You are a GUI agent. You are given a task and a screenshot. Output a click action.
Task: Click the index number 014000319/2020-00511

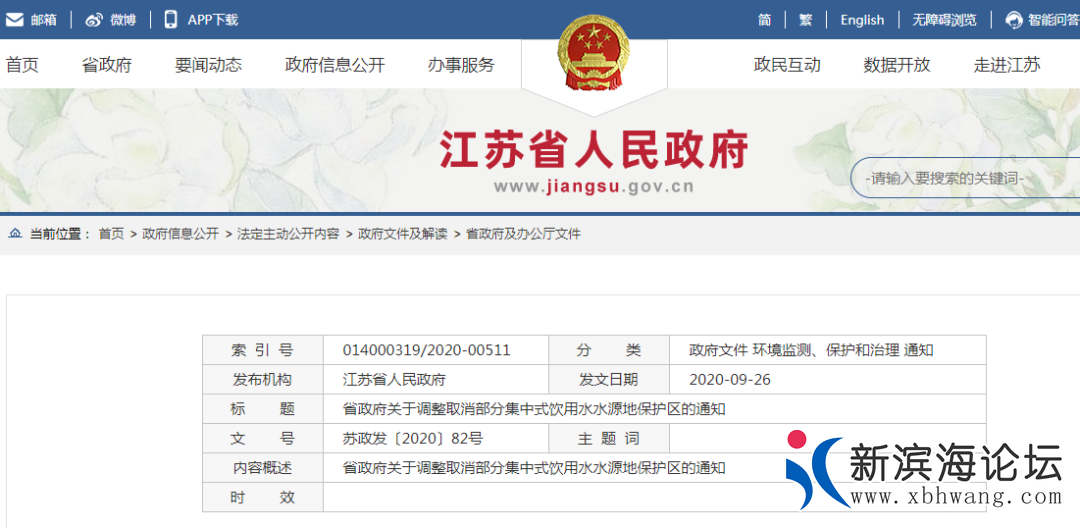point(426,350)
